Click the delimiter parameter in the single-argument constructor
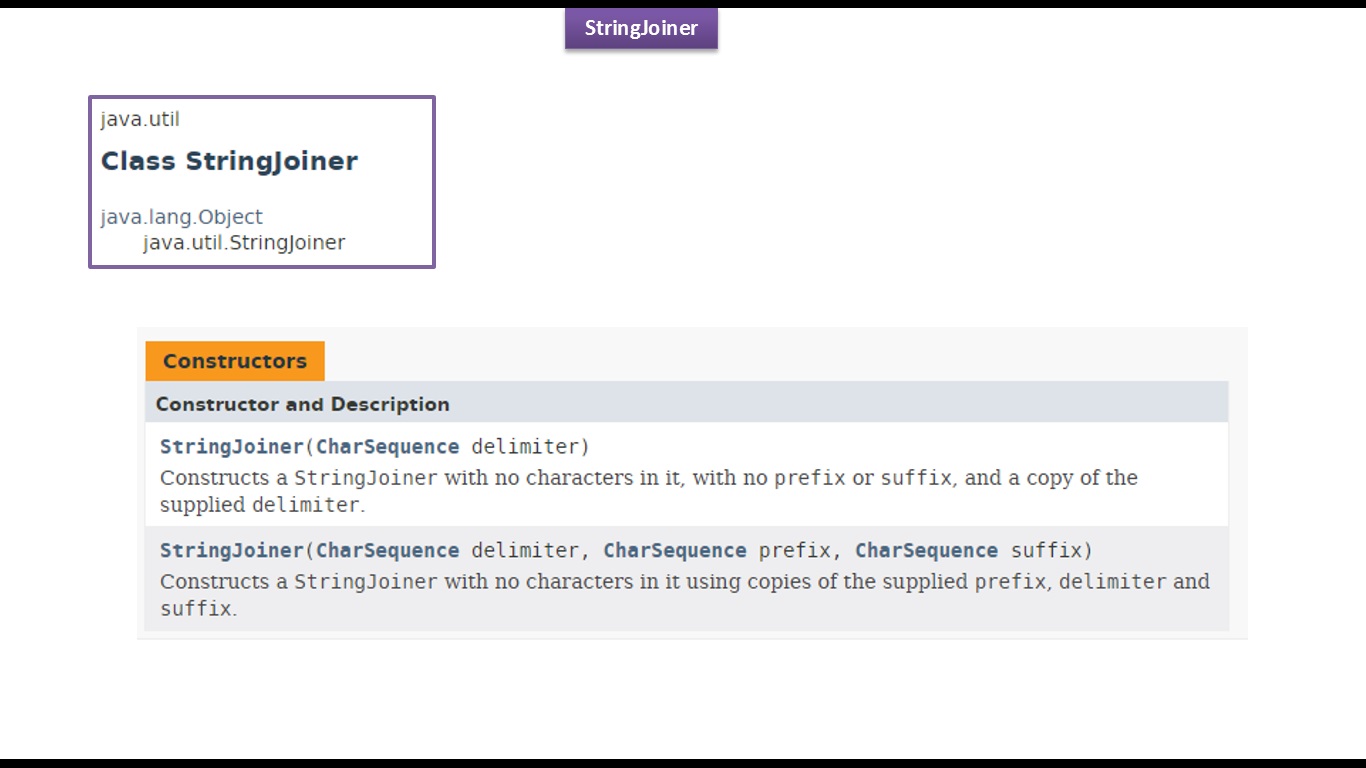The image size is (1366, 768). click(x=527, y=446)
